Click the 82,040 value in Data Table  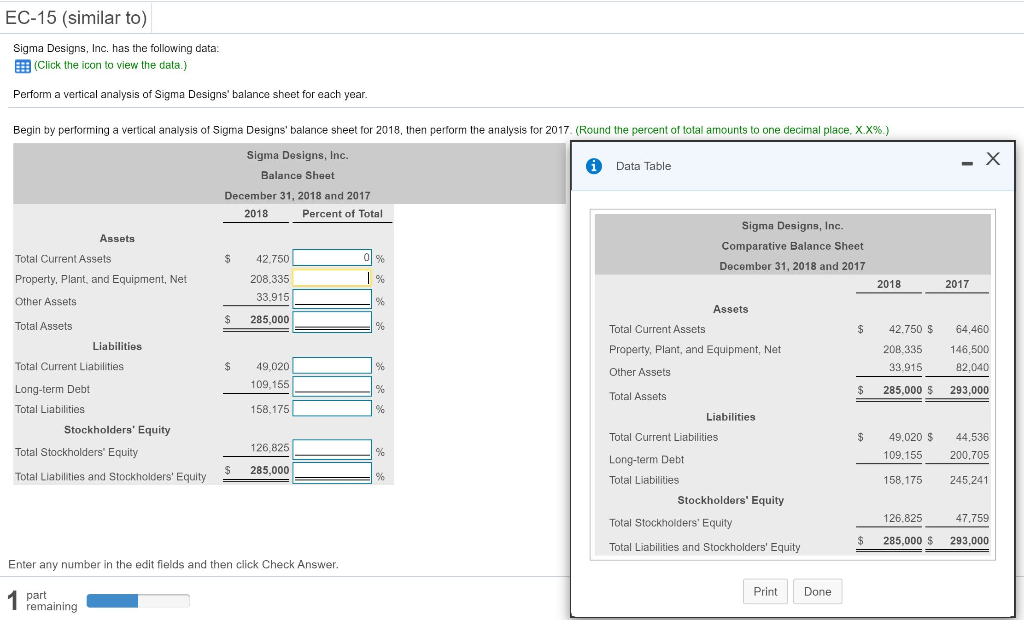click(x=972, y=367)
